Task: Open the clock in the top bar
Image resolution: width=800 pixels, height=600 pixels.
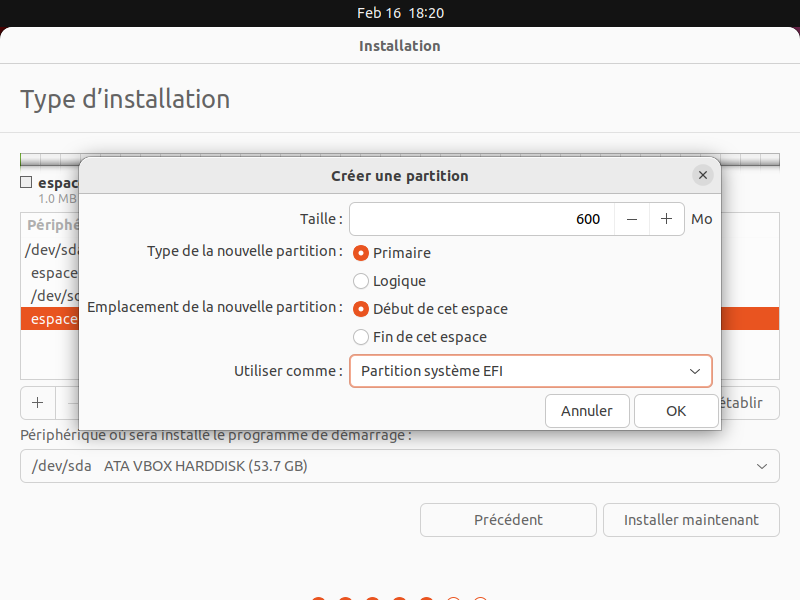Action: click(x=400, y=13)
